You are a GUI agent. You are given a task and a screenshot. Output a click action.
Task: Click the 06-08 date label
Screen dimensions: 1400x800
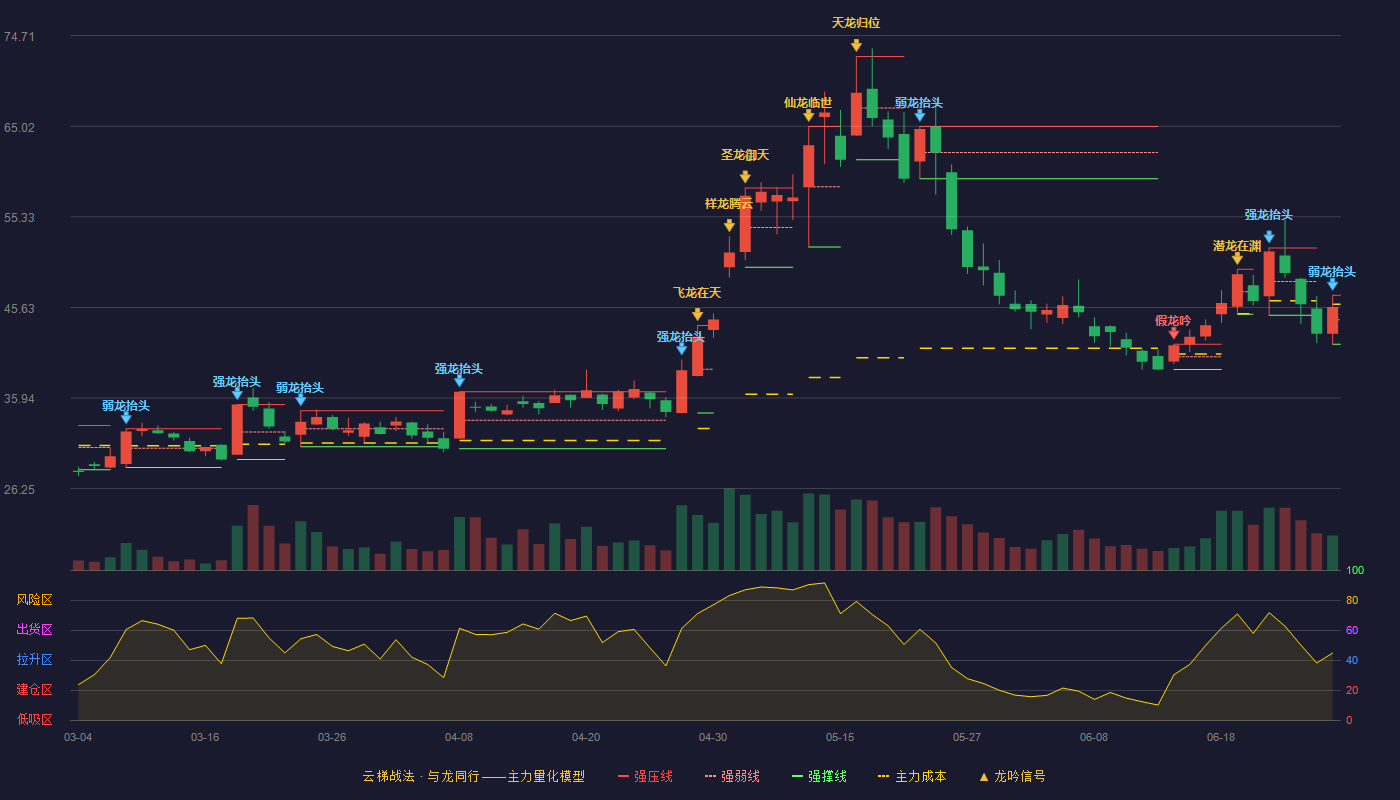click(1094, 737)
